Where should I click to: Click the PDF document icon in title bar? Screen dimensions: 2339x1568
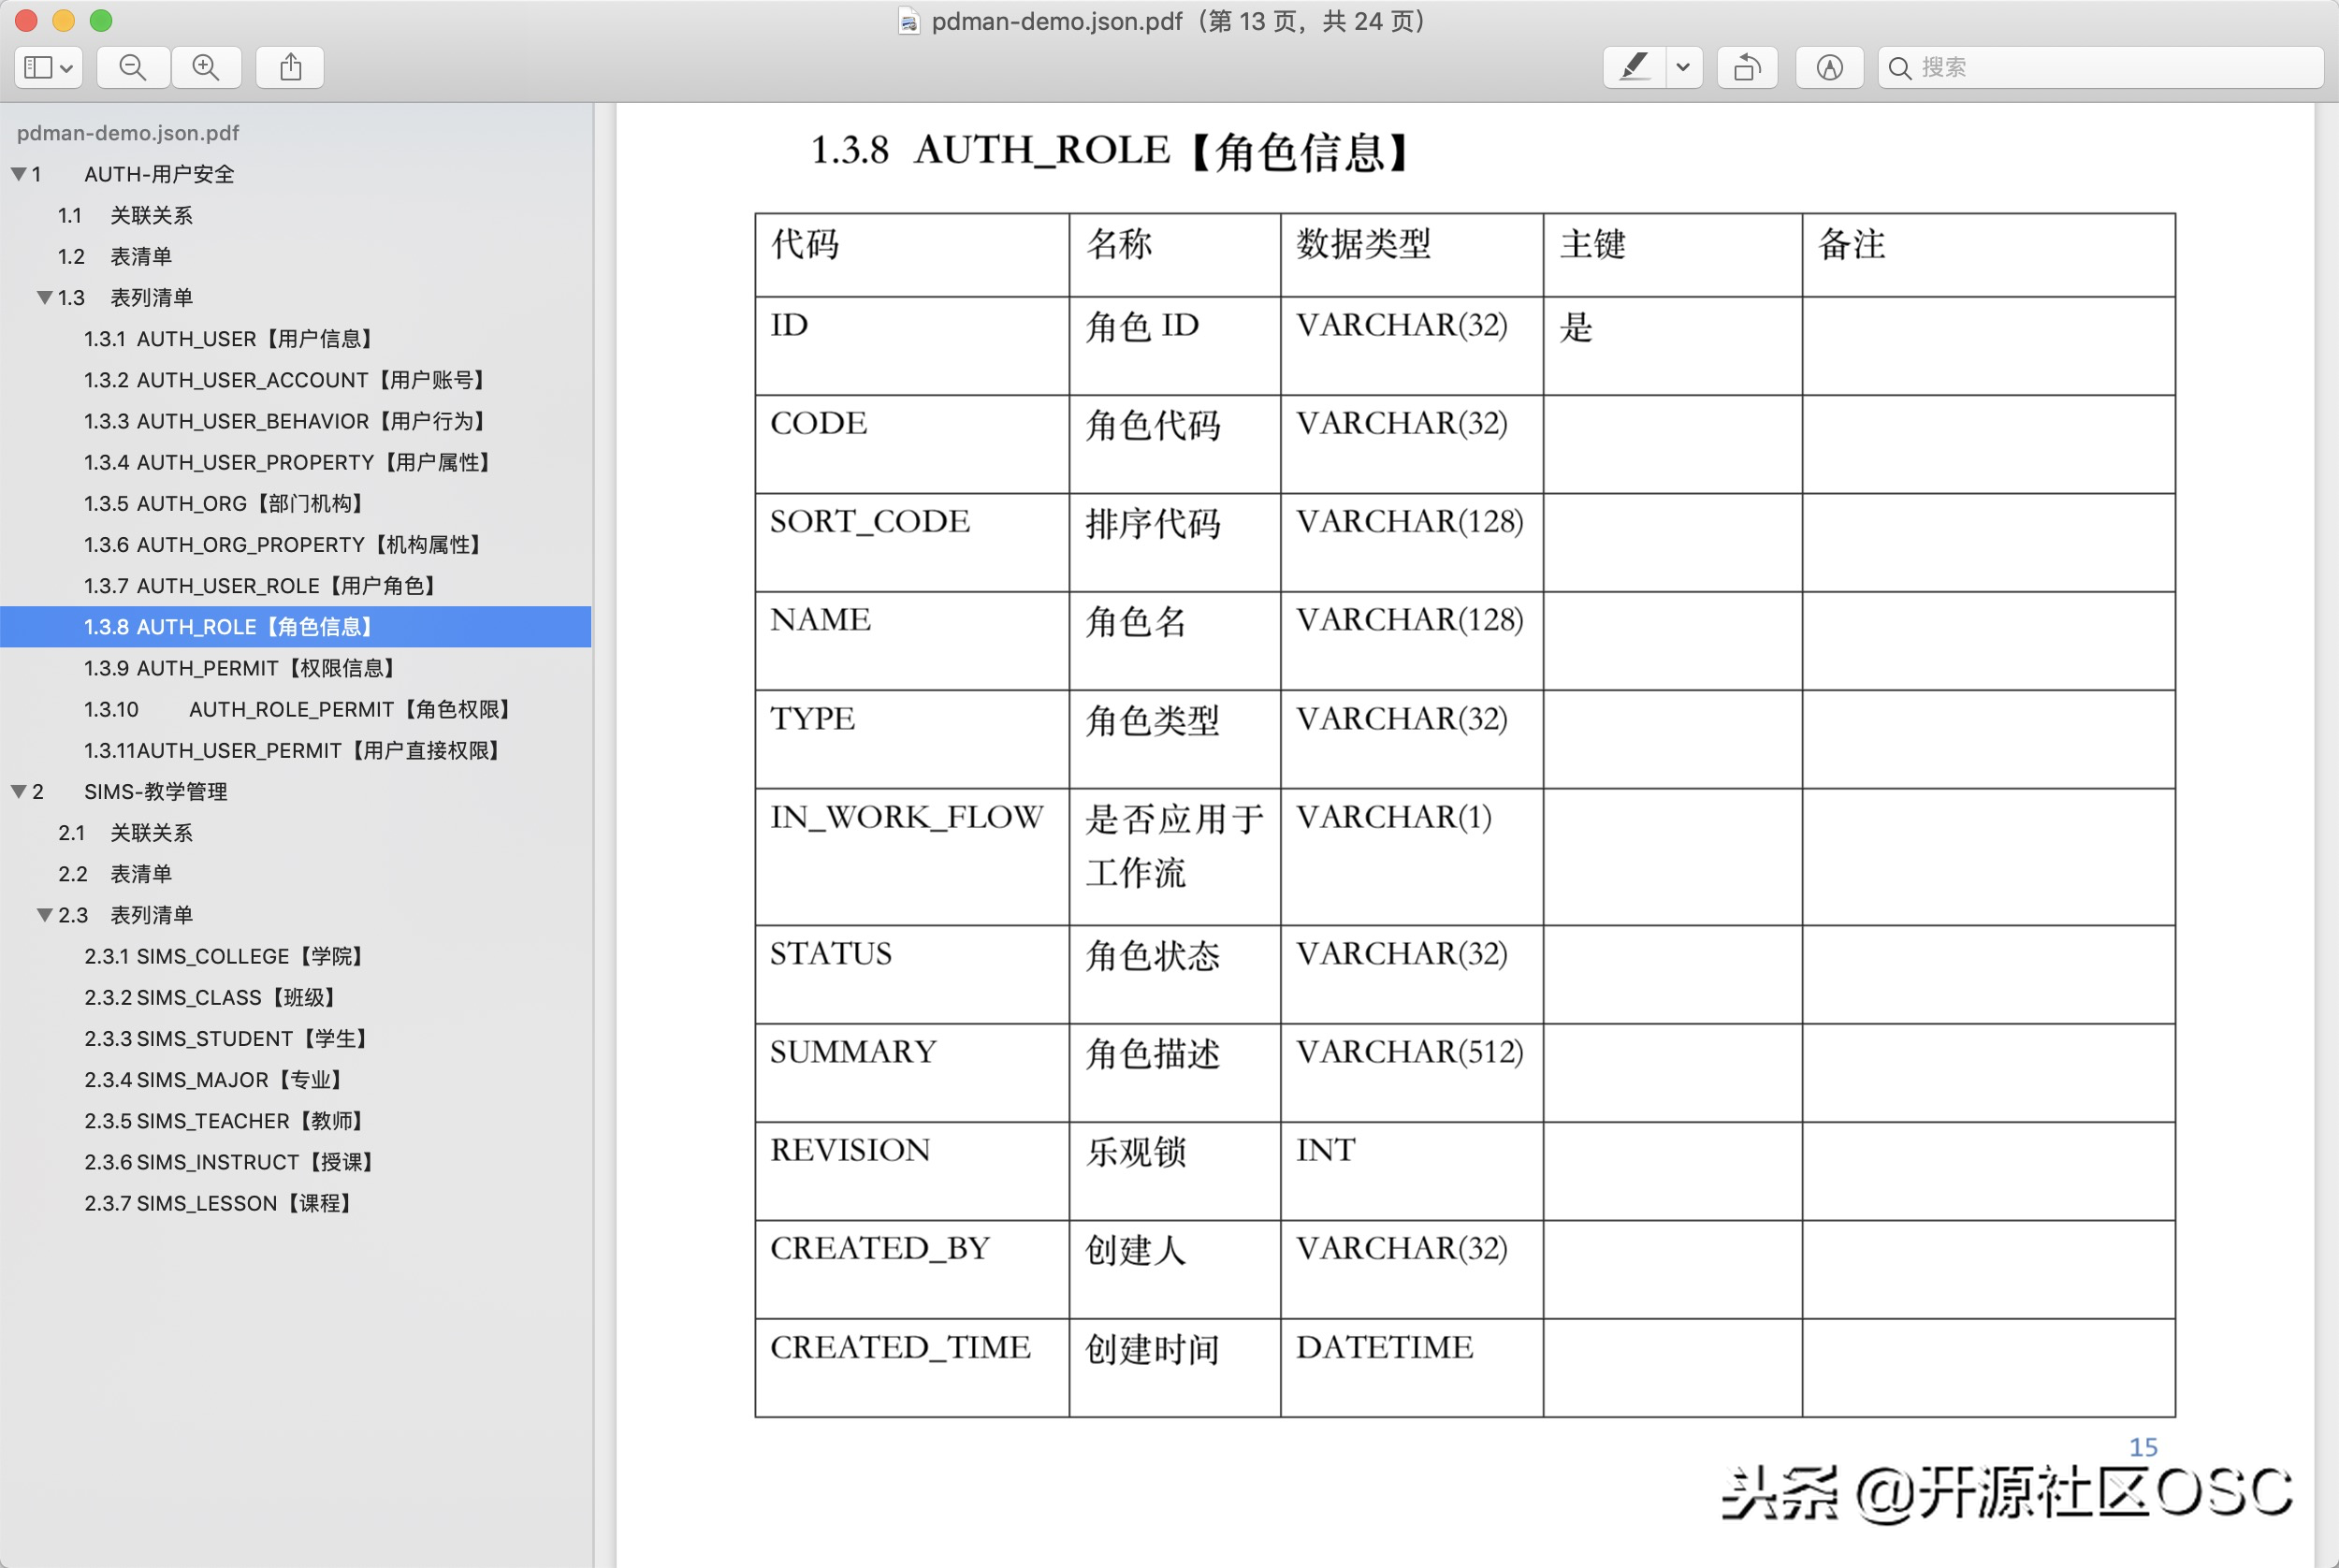click(908, 21)
